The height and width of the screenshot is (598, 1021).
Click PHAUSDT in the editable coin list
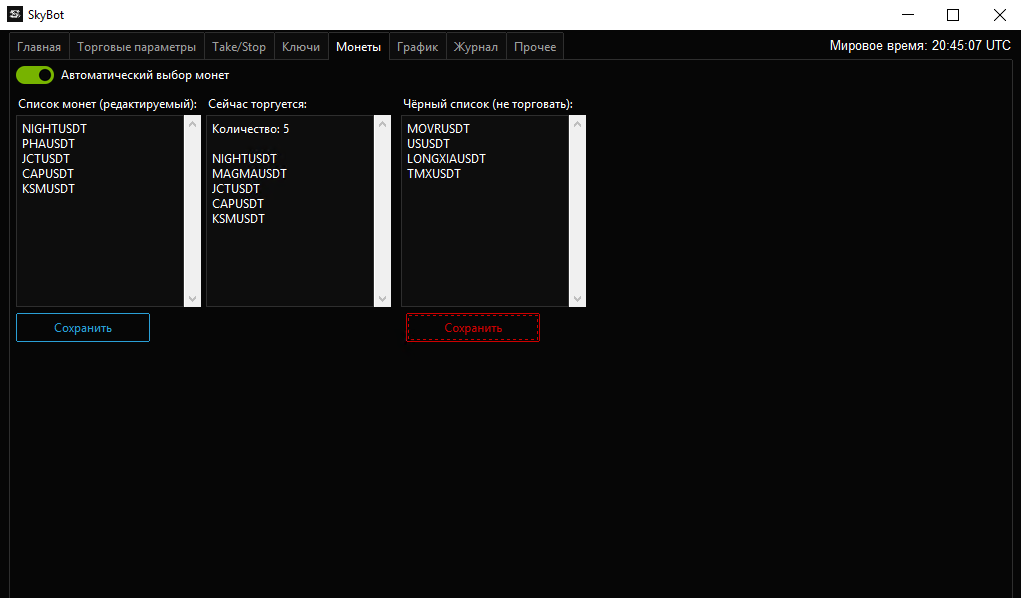pos(48,144)
